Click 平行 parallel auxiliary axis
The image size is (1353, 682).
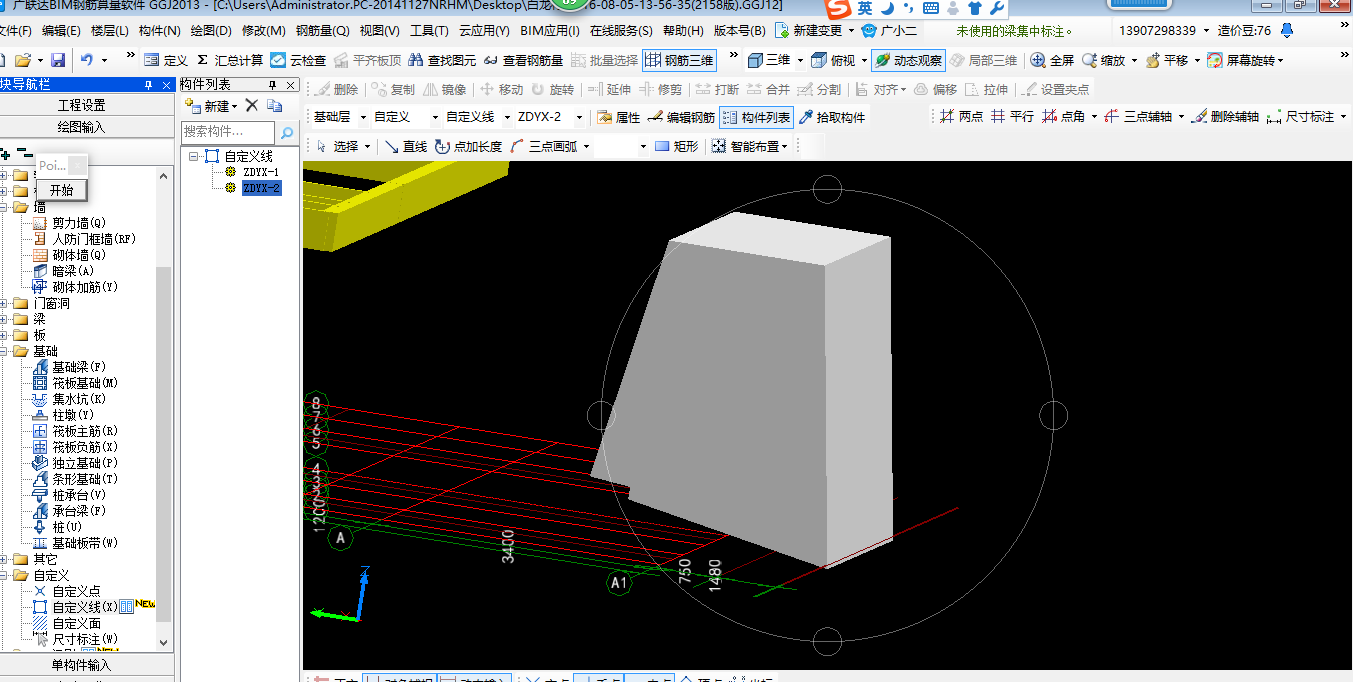(1012, 117)
